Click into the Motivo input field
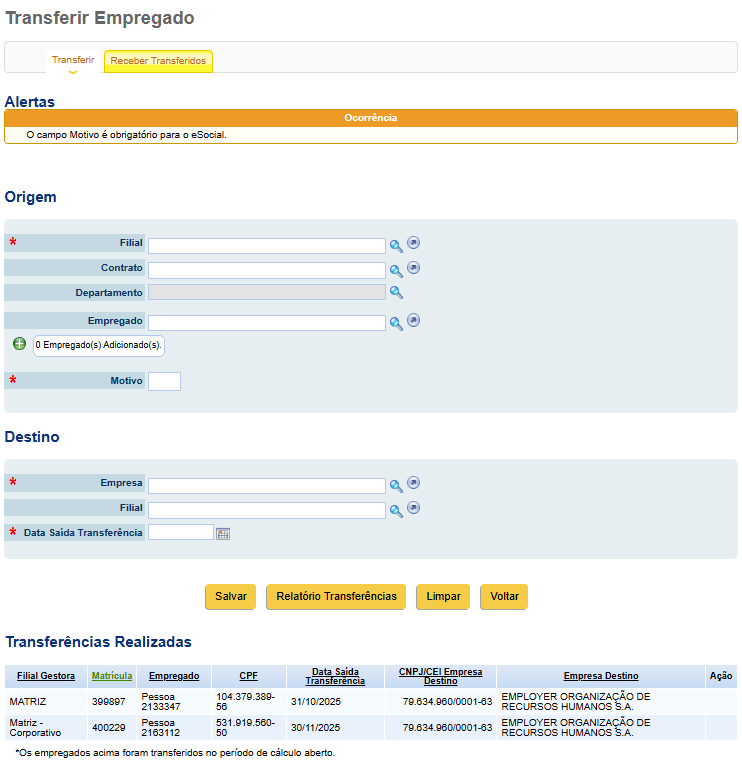This screenshot has height=778, width=742. pyautogui.click(x=164, y=382)
